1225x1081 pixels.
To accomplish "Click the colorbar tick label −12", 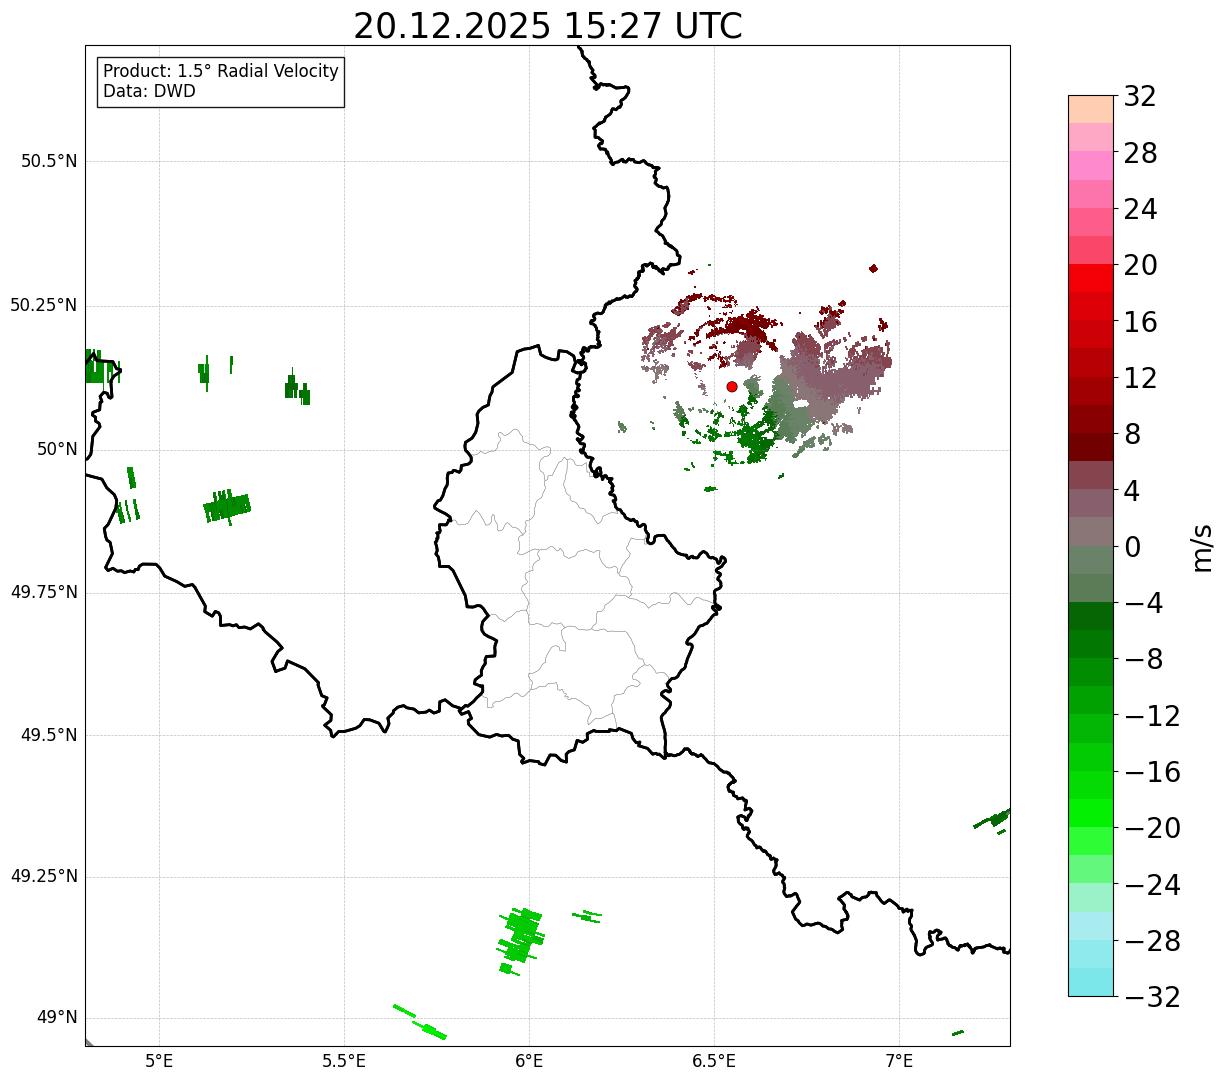I will coord(1152,716).
